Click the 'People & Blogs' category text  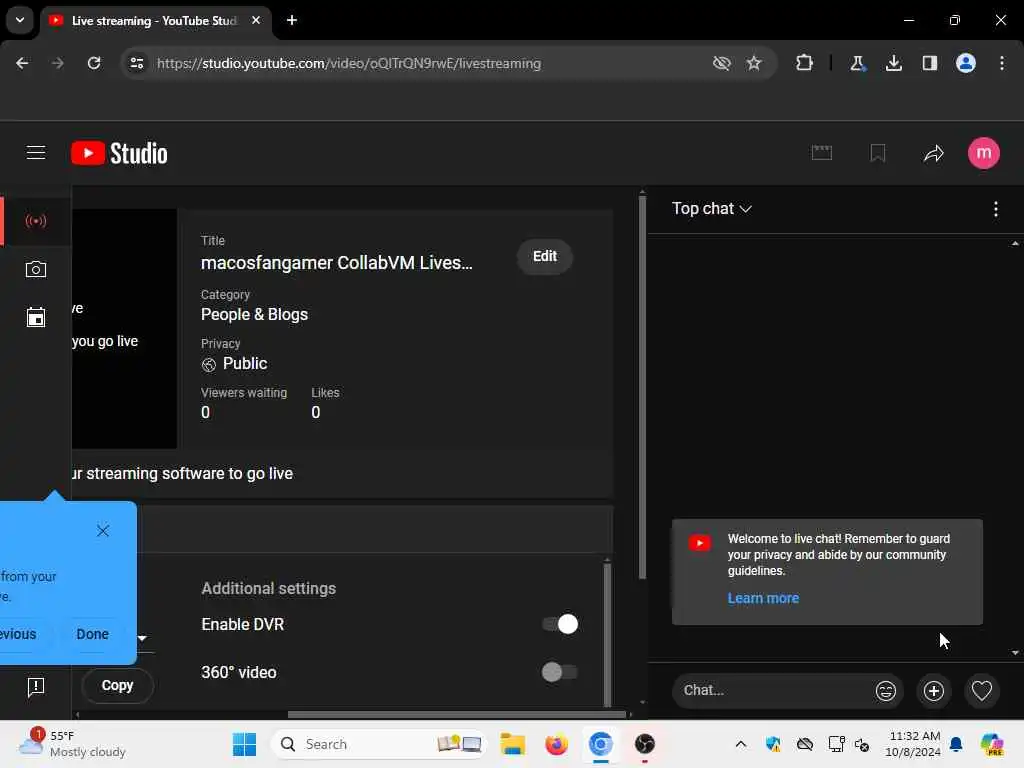pos(254,314)
